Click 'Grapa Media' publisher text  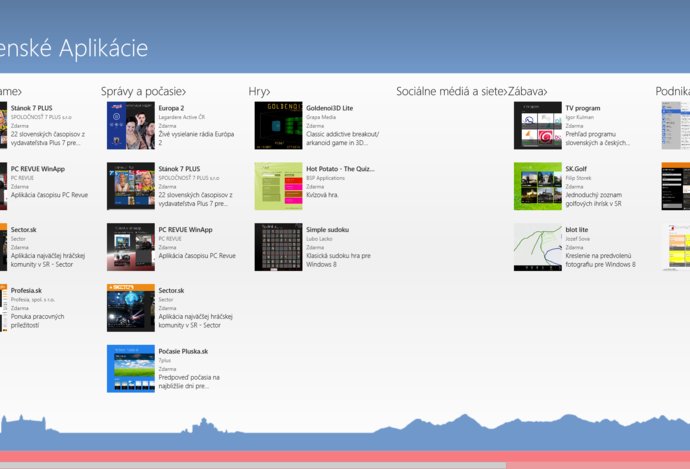point(321,117)
